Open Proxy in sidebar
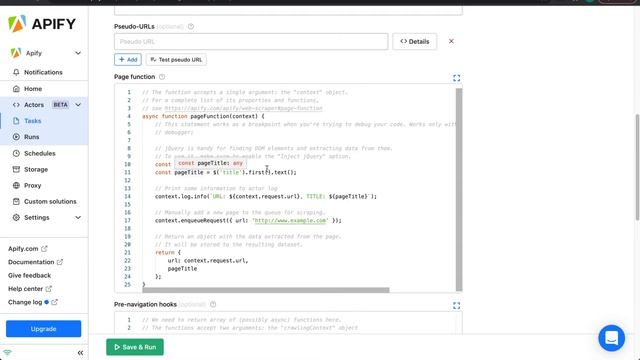The height and width of the screenshot is (360, 640). [x=33, y=185]
